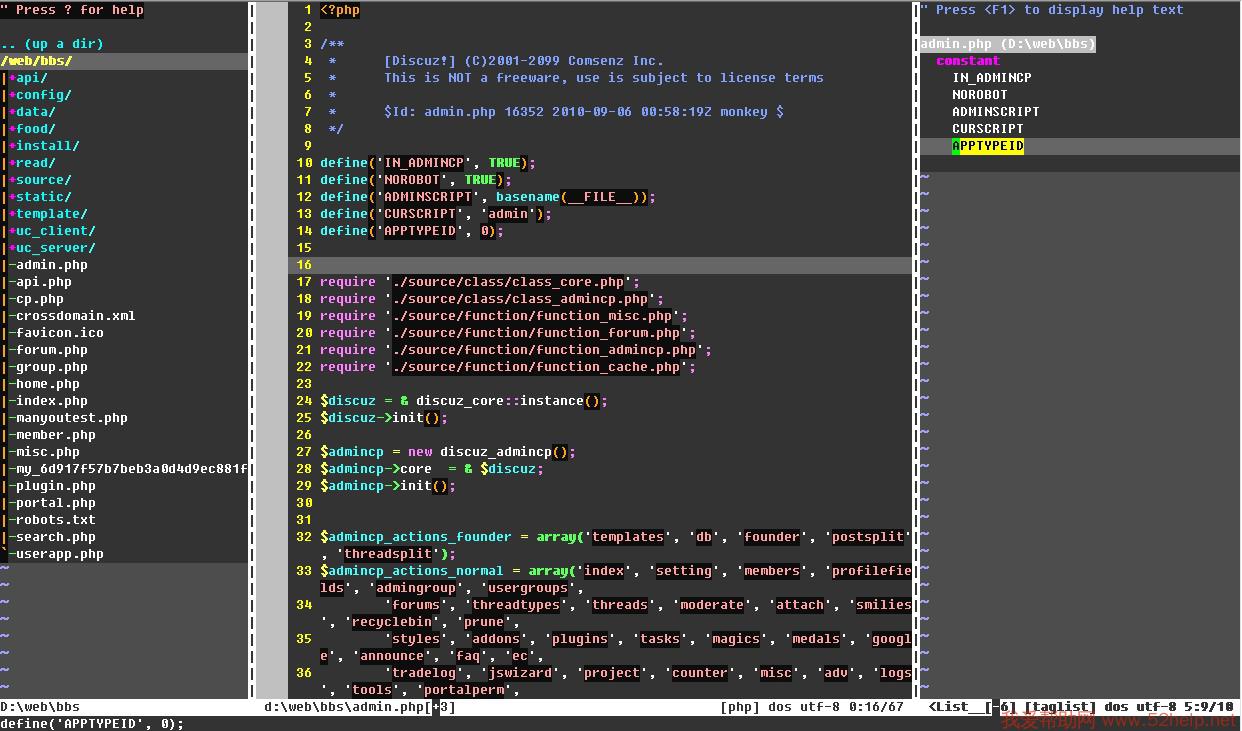Click admin.php file header in taglist
Screen dimensions: 1242x731
click(x=1007, y=44)
